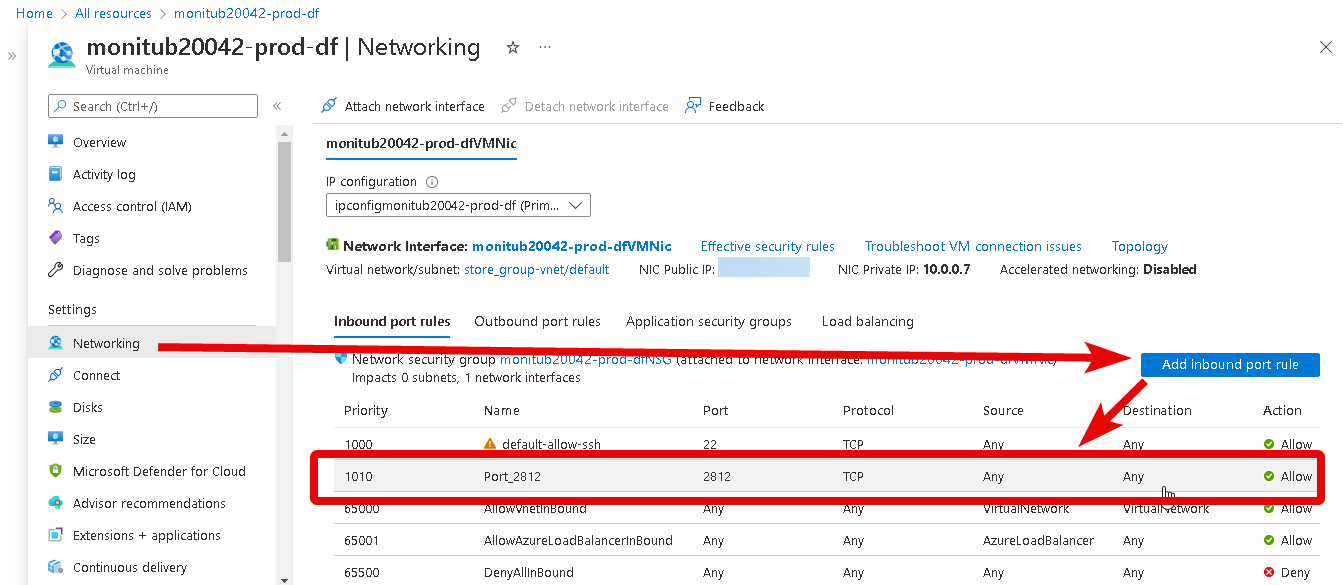Favorite this resource with the star icon

pos(513,47)
